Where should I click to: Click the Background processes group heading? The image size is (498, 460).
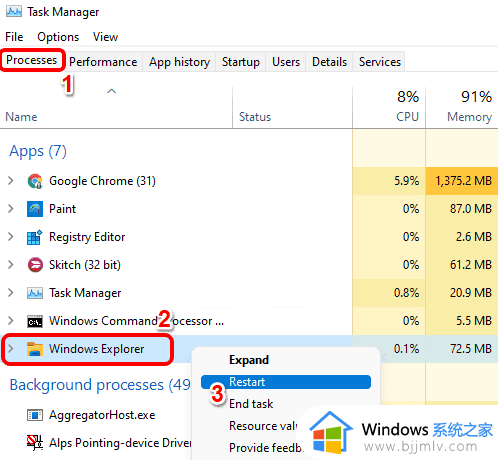[100, 385]
